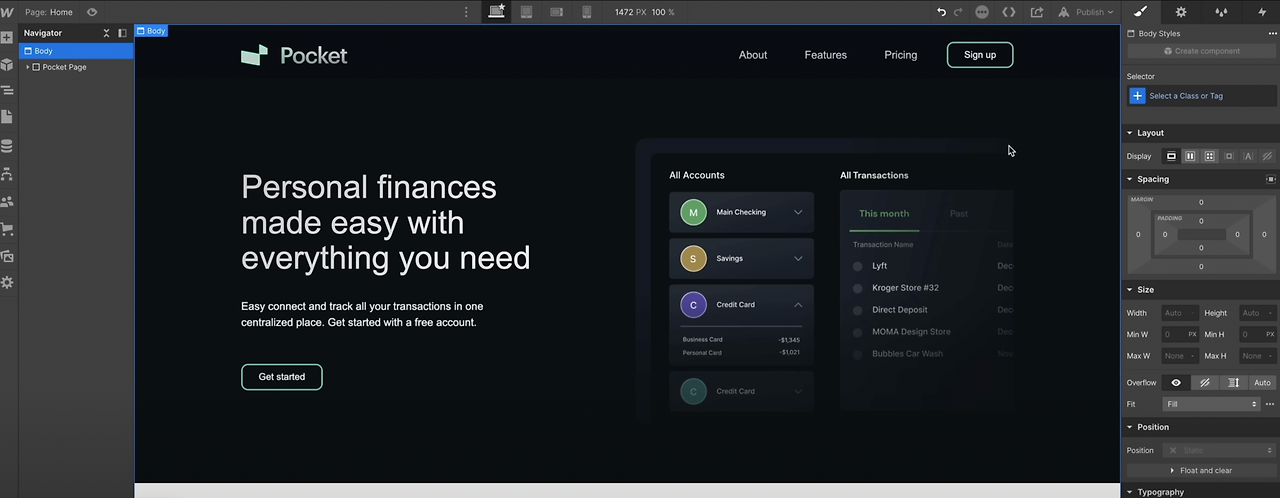
Task: Set overflow to Auto
Action: coord(1262,383)
